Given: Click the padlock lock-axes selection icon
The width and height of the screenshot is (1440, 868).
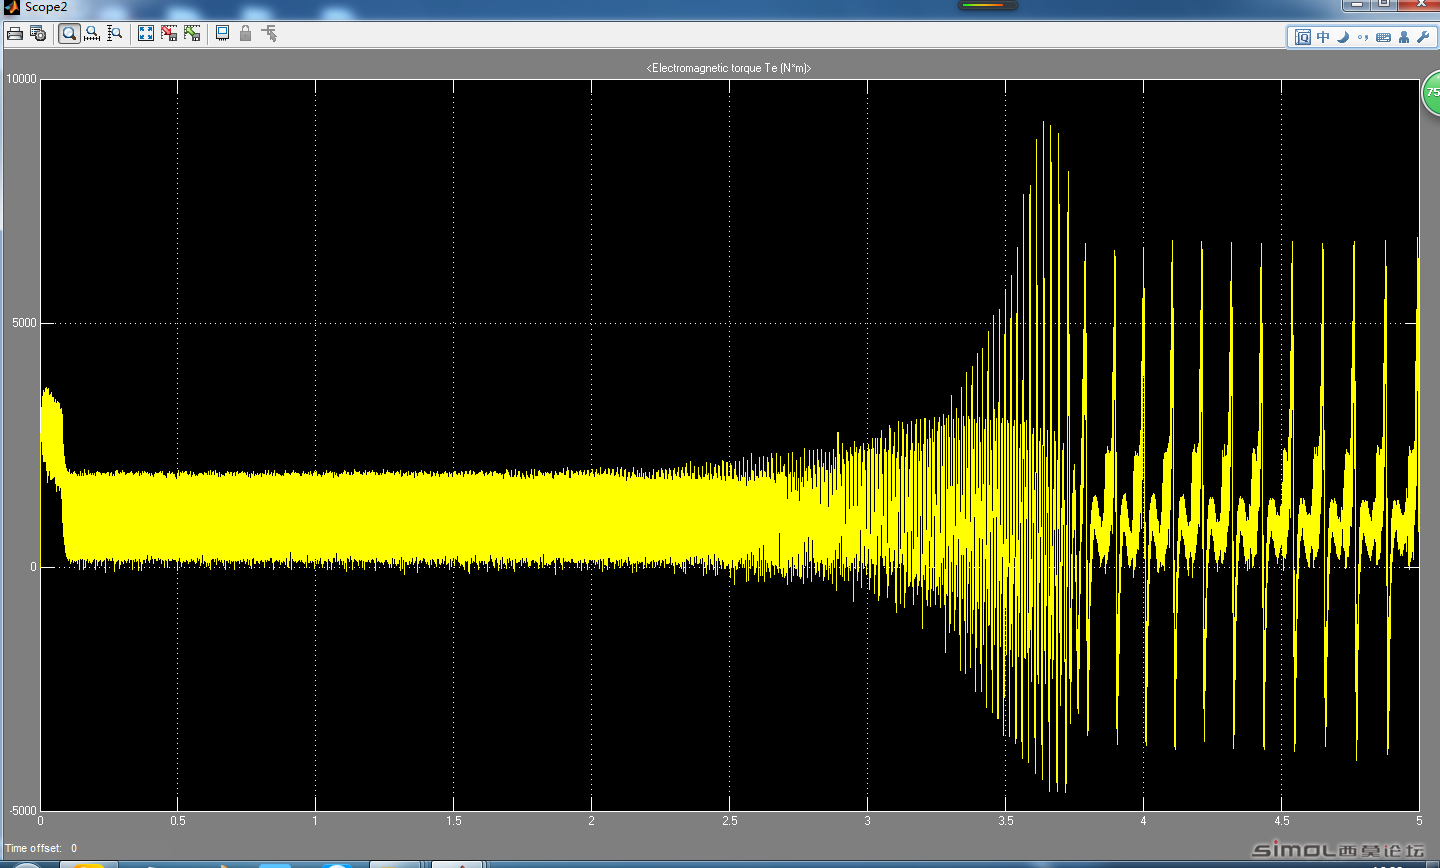Looking at the screenshot, I should pos(245,34).
